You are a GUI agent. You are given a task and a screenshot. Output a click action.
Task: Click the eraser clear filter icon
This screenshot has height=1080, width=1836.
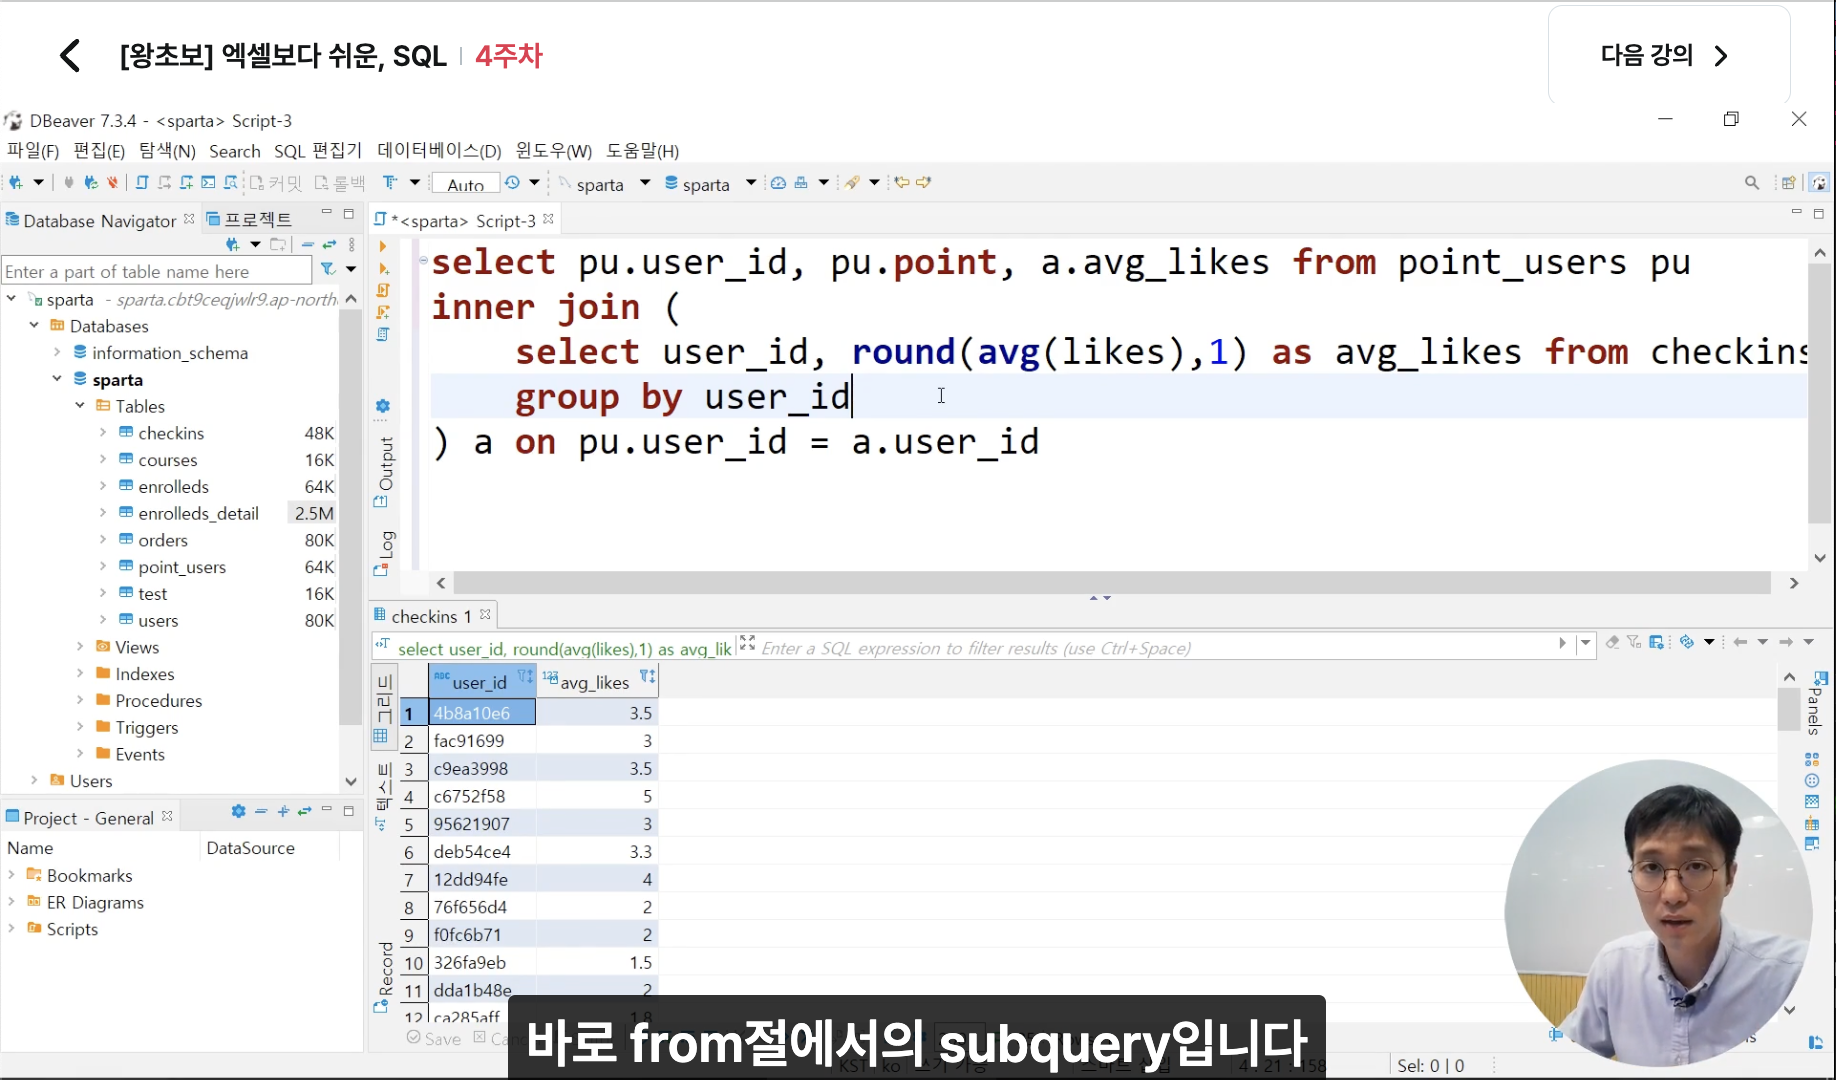1612,642
